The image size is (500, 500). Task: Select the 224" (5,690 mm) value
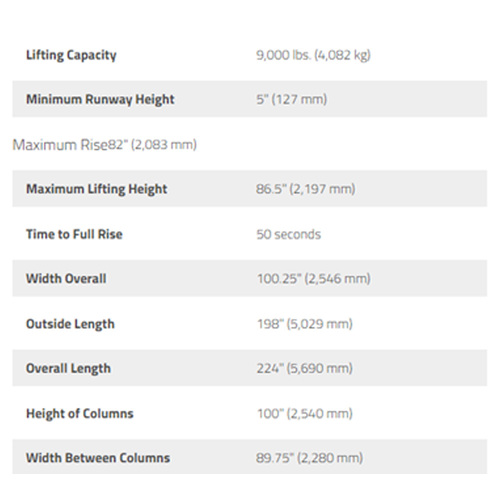[x=305, y=368]
